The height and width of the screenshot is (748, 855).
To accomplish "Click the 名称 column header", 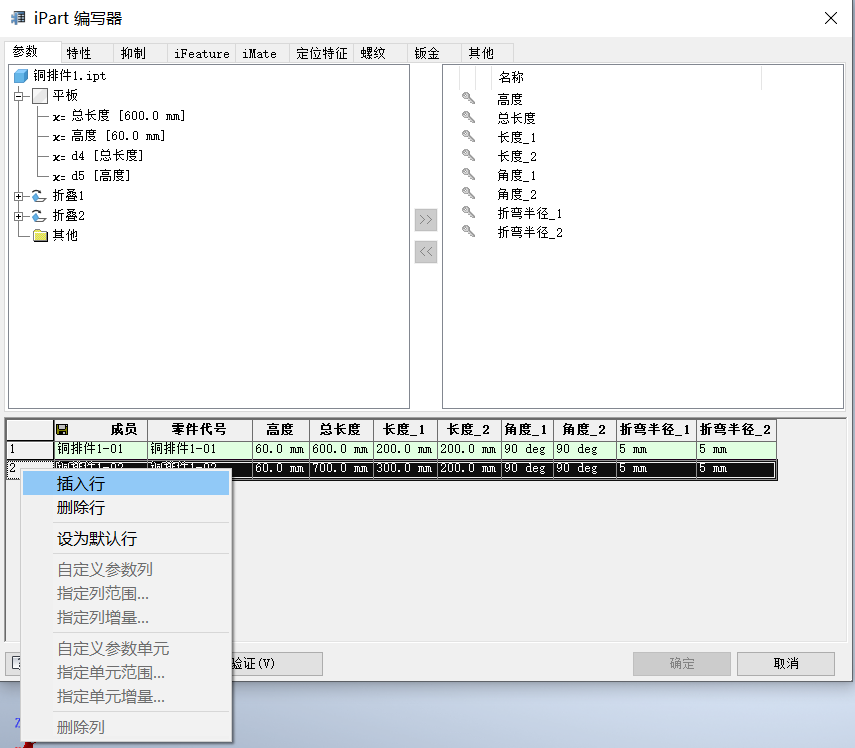I will pyautogui.click(x=626, y=77).
